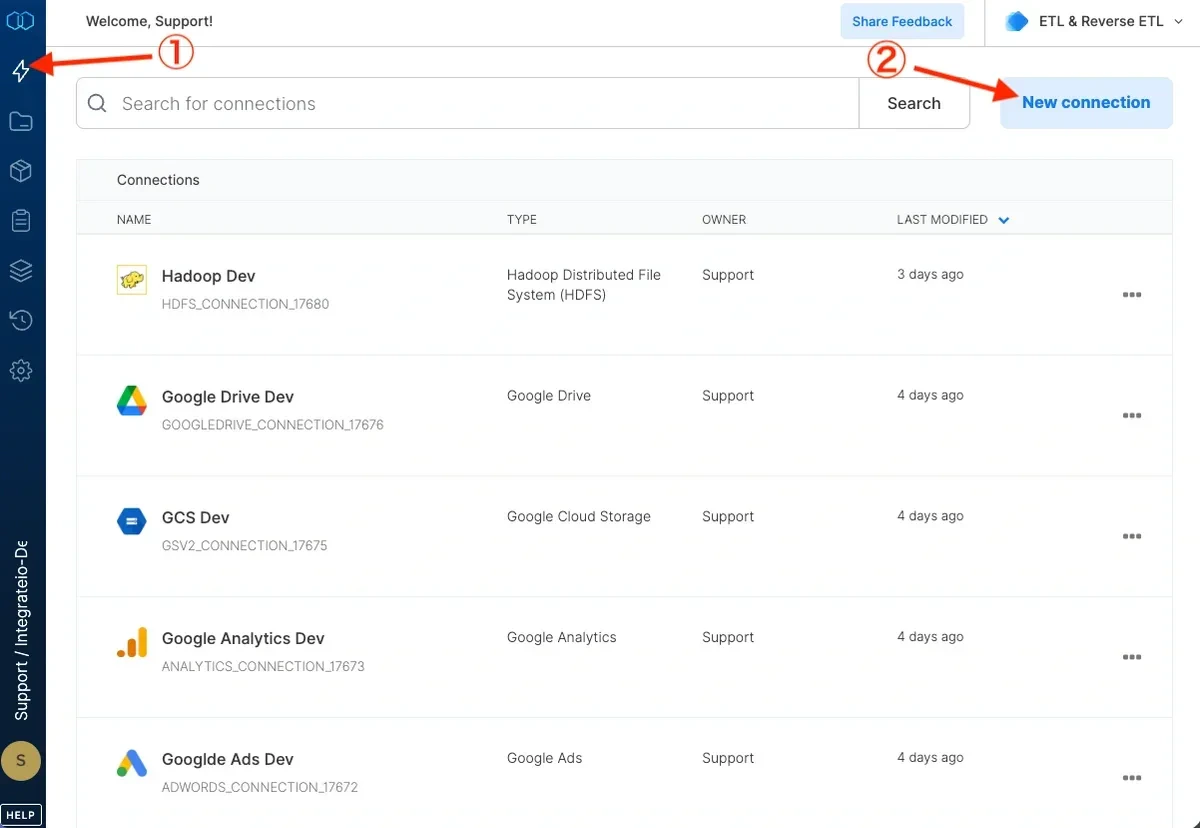The width and height of the screenshot is (1200, 828).
Task: Open the GCS Dev connection name
Action: [x=196, y=518]
